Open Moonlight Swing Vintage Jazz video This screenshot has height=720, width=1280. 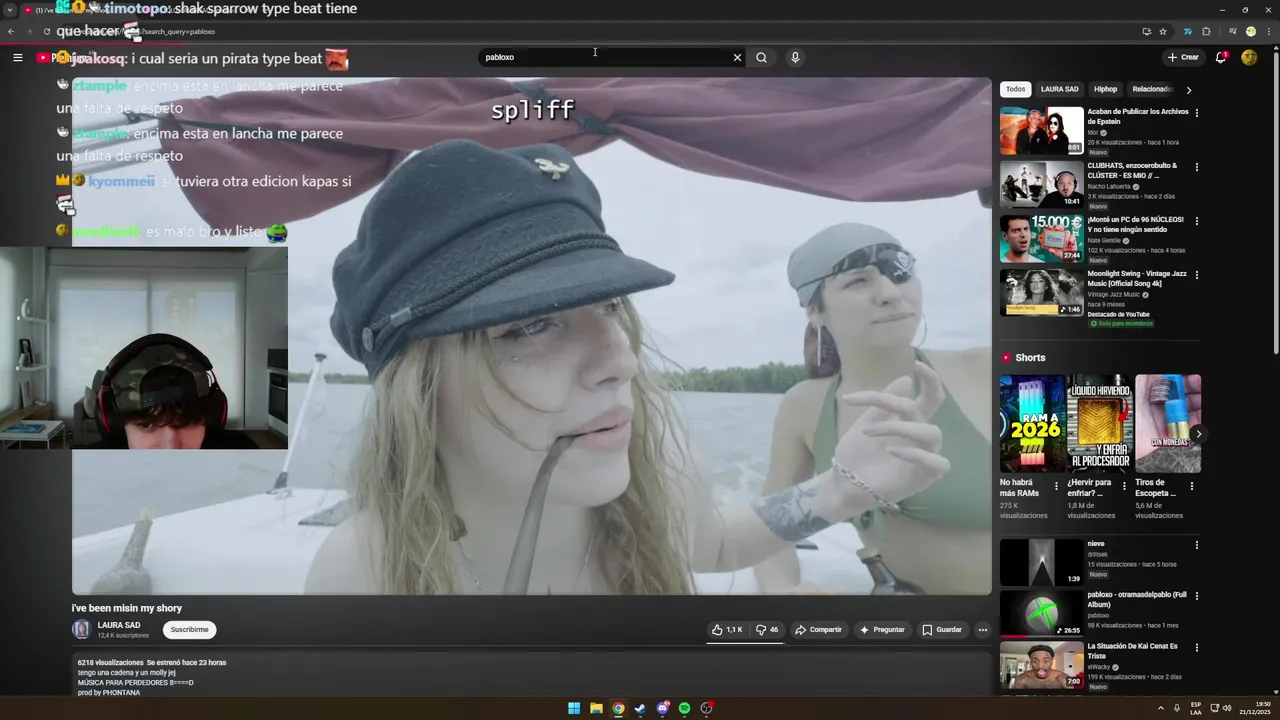[x=1041, y=293]
